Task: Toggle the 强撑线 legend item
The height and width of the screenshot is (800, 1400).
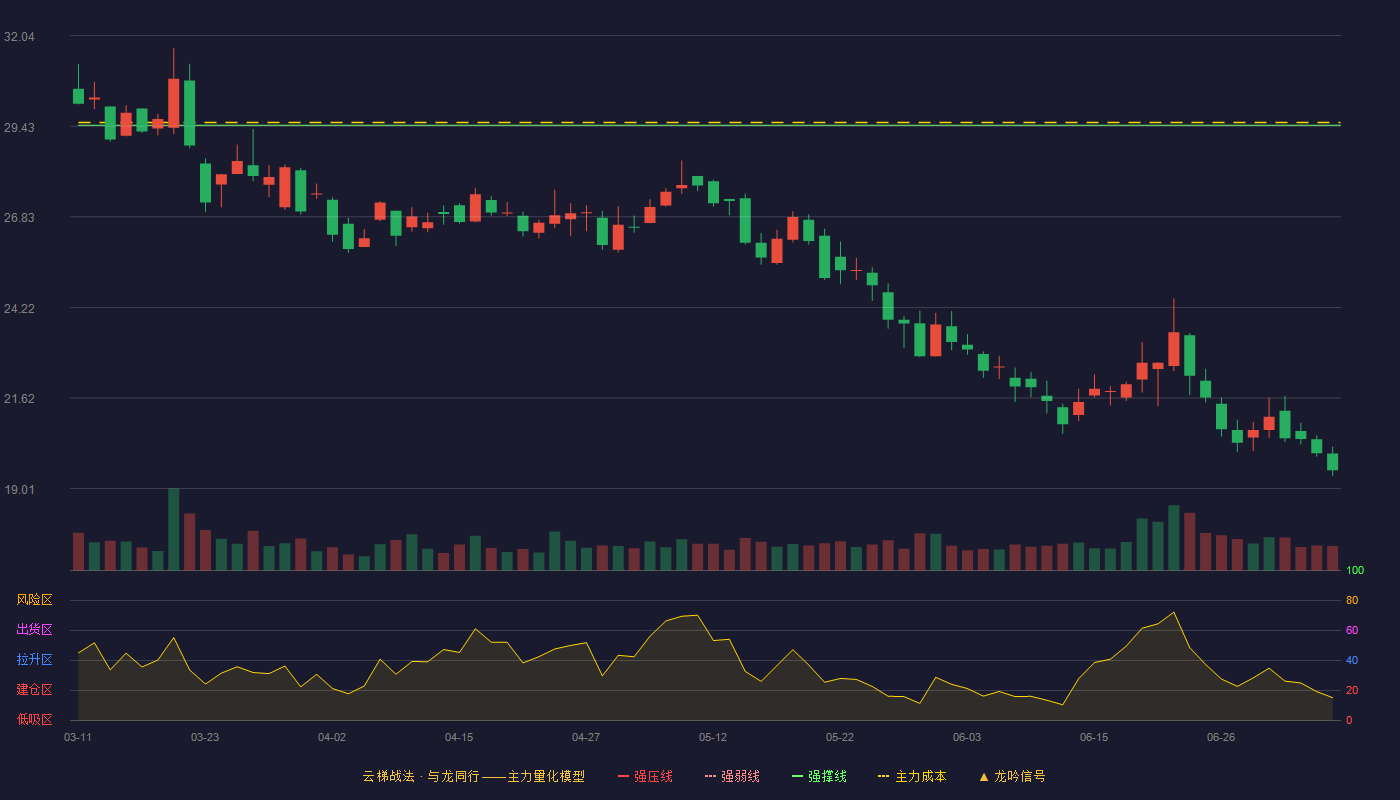Action: click(819, 776)
